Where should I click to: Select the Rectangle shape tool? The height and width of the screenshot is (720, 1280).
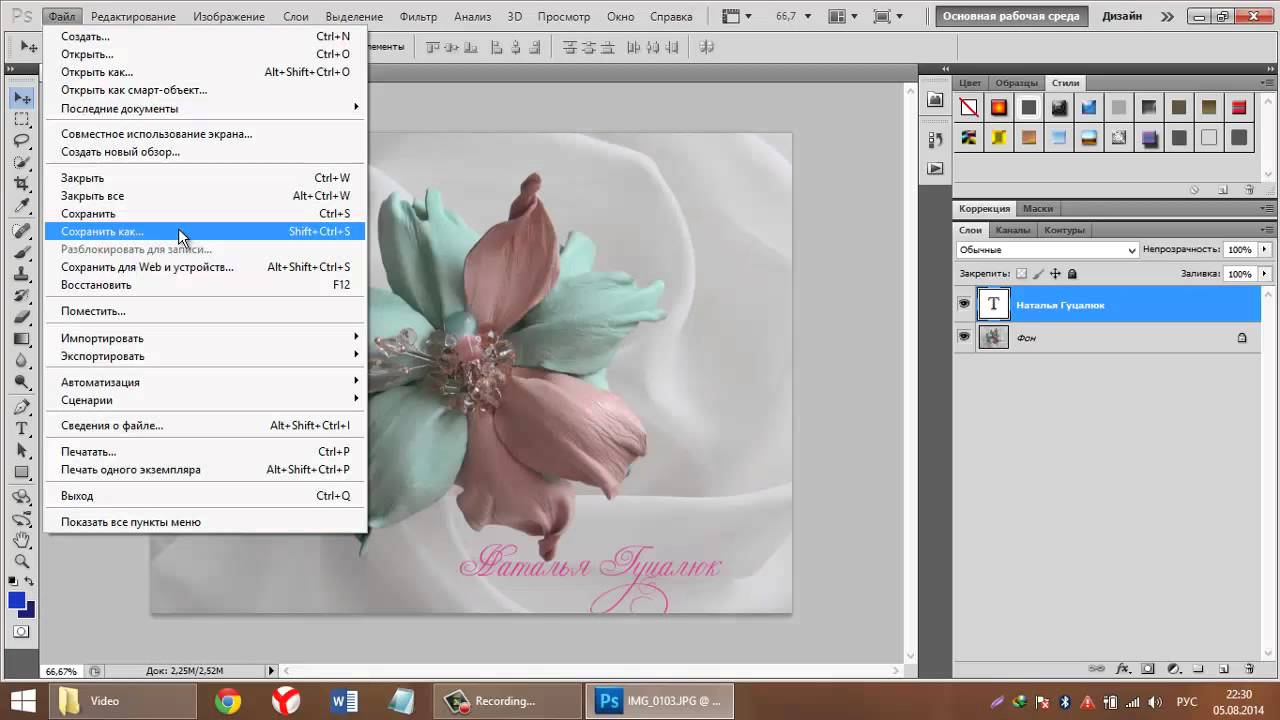21,473
